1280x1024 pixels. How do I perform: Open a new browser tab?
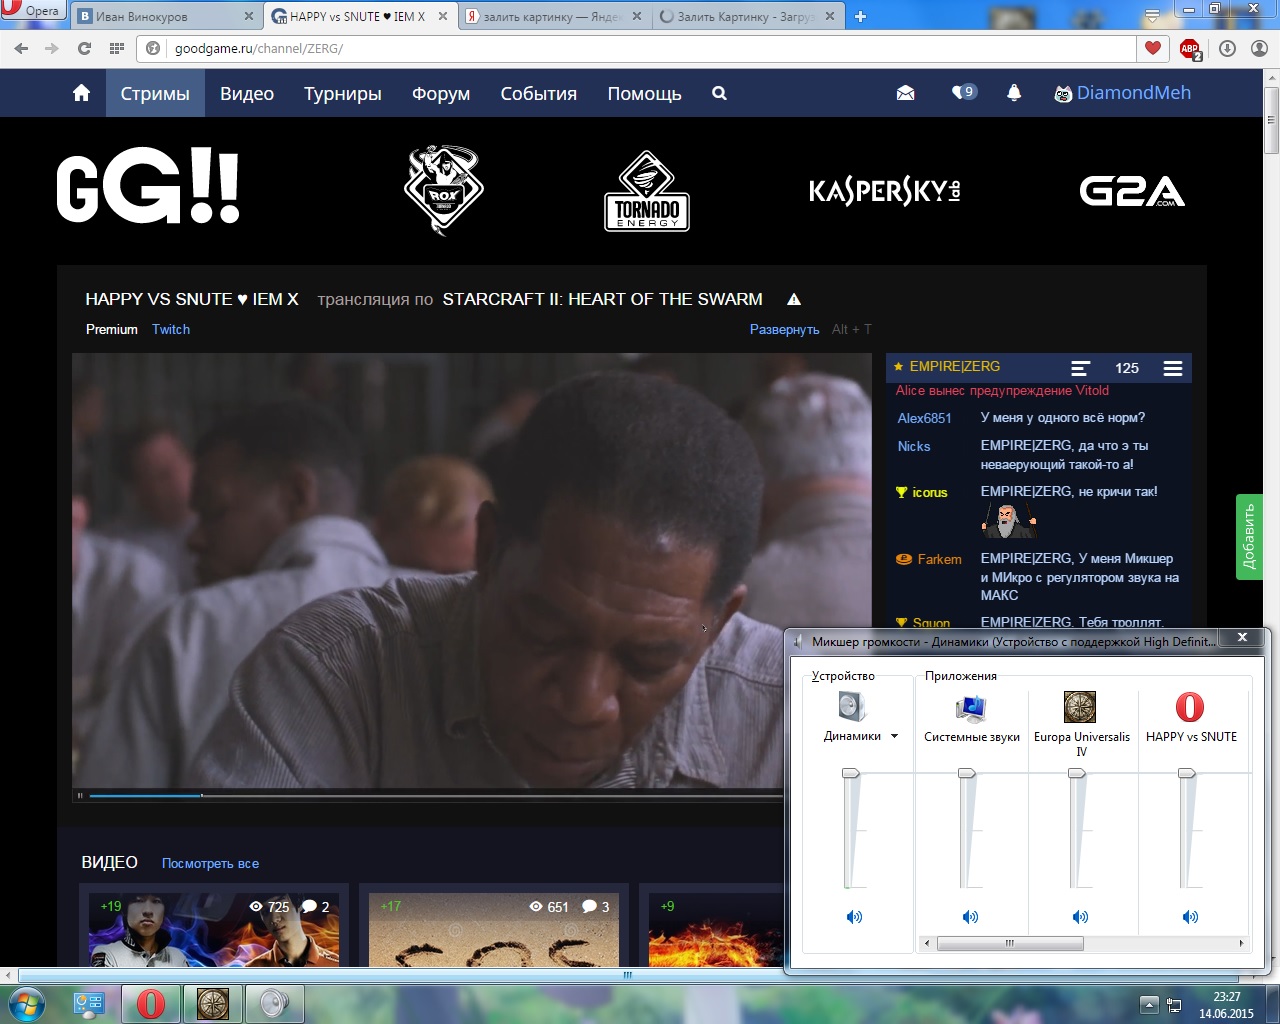[x=860, y=16]
